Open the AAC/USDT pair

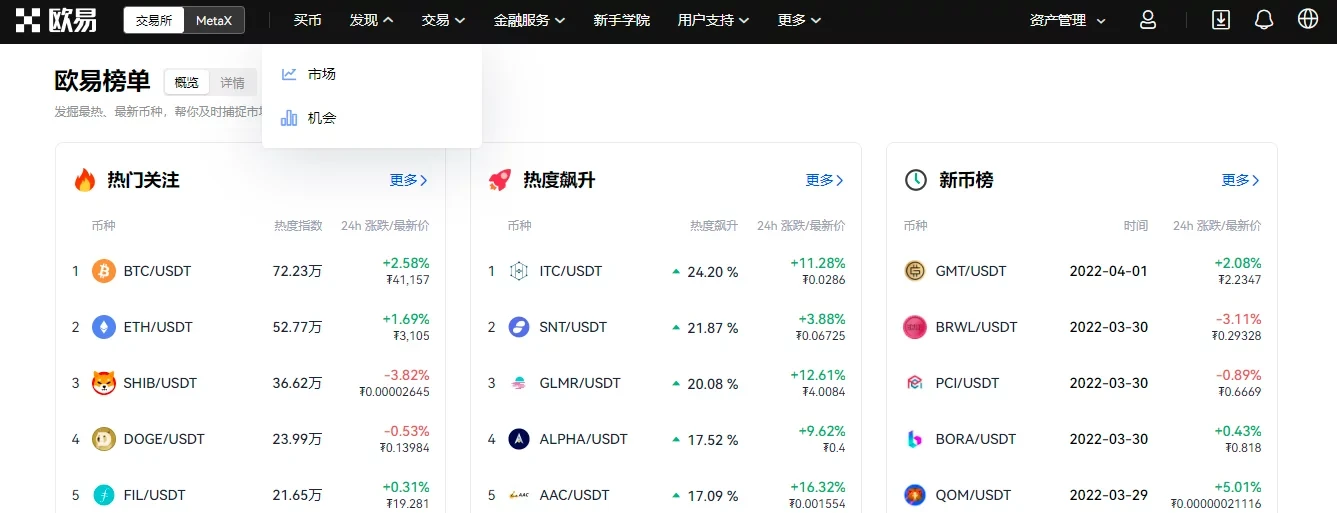(x=574, y=495)
